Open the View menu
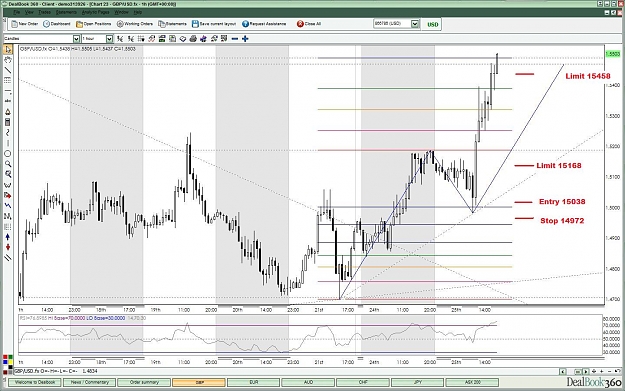The image size is (625, 391). (29, 12)
